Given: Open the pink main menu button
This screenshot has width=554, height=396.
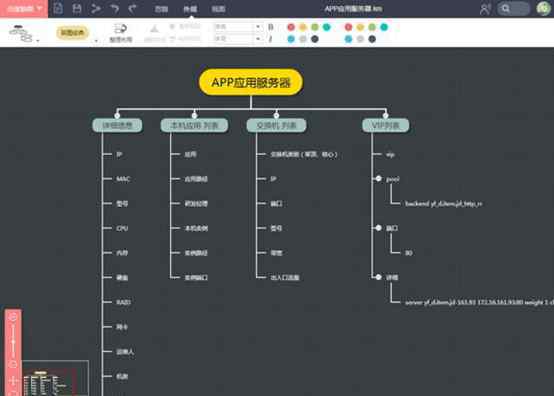Looking at the screenshot, I should 24,8.
